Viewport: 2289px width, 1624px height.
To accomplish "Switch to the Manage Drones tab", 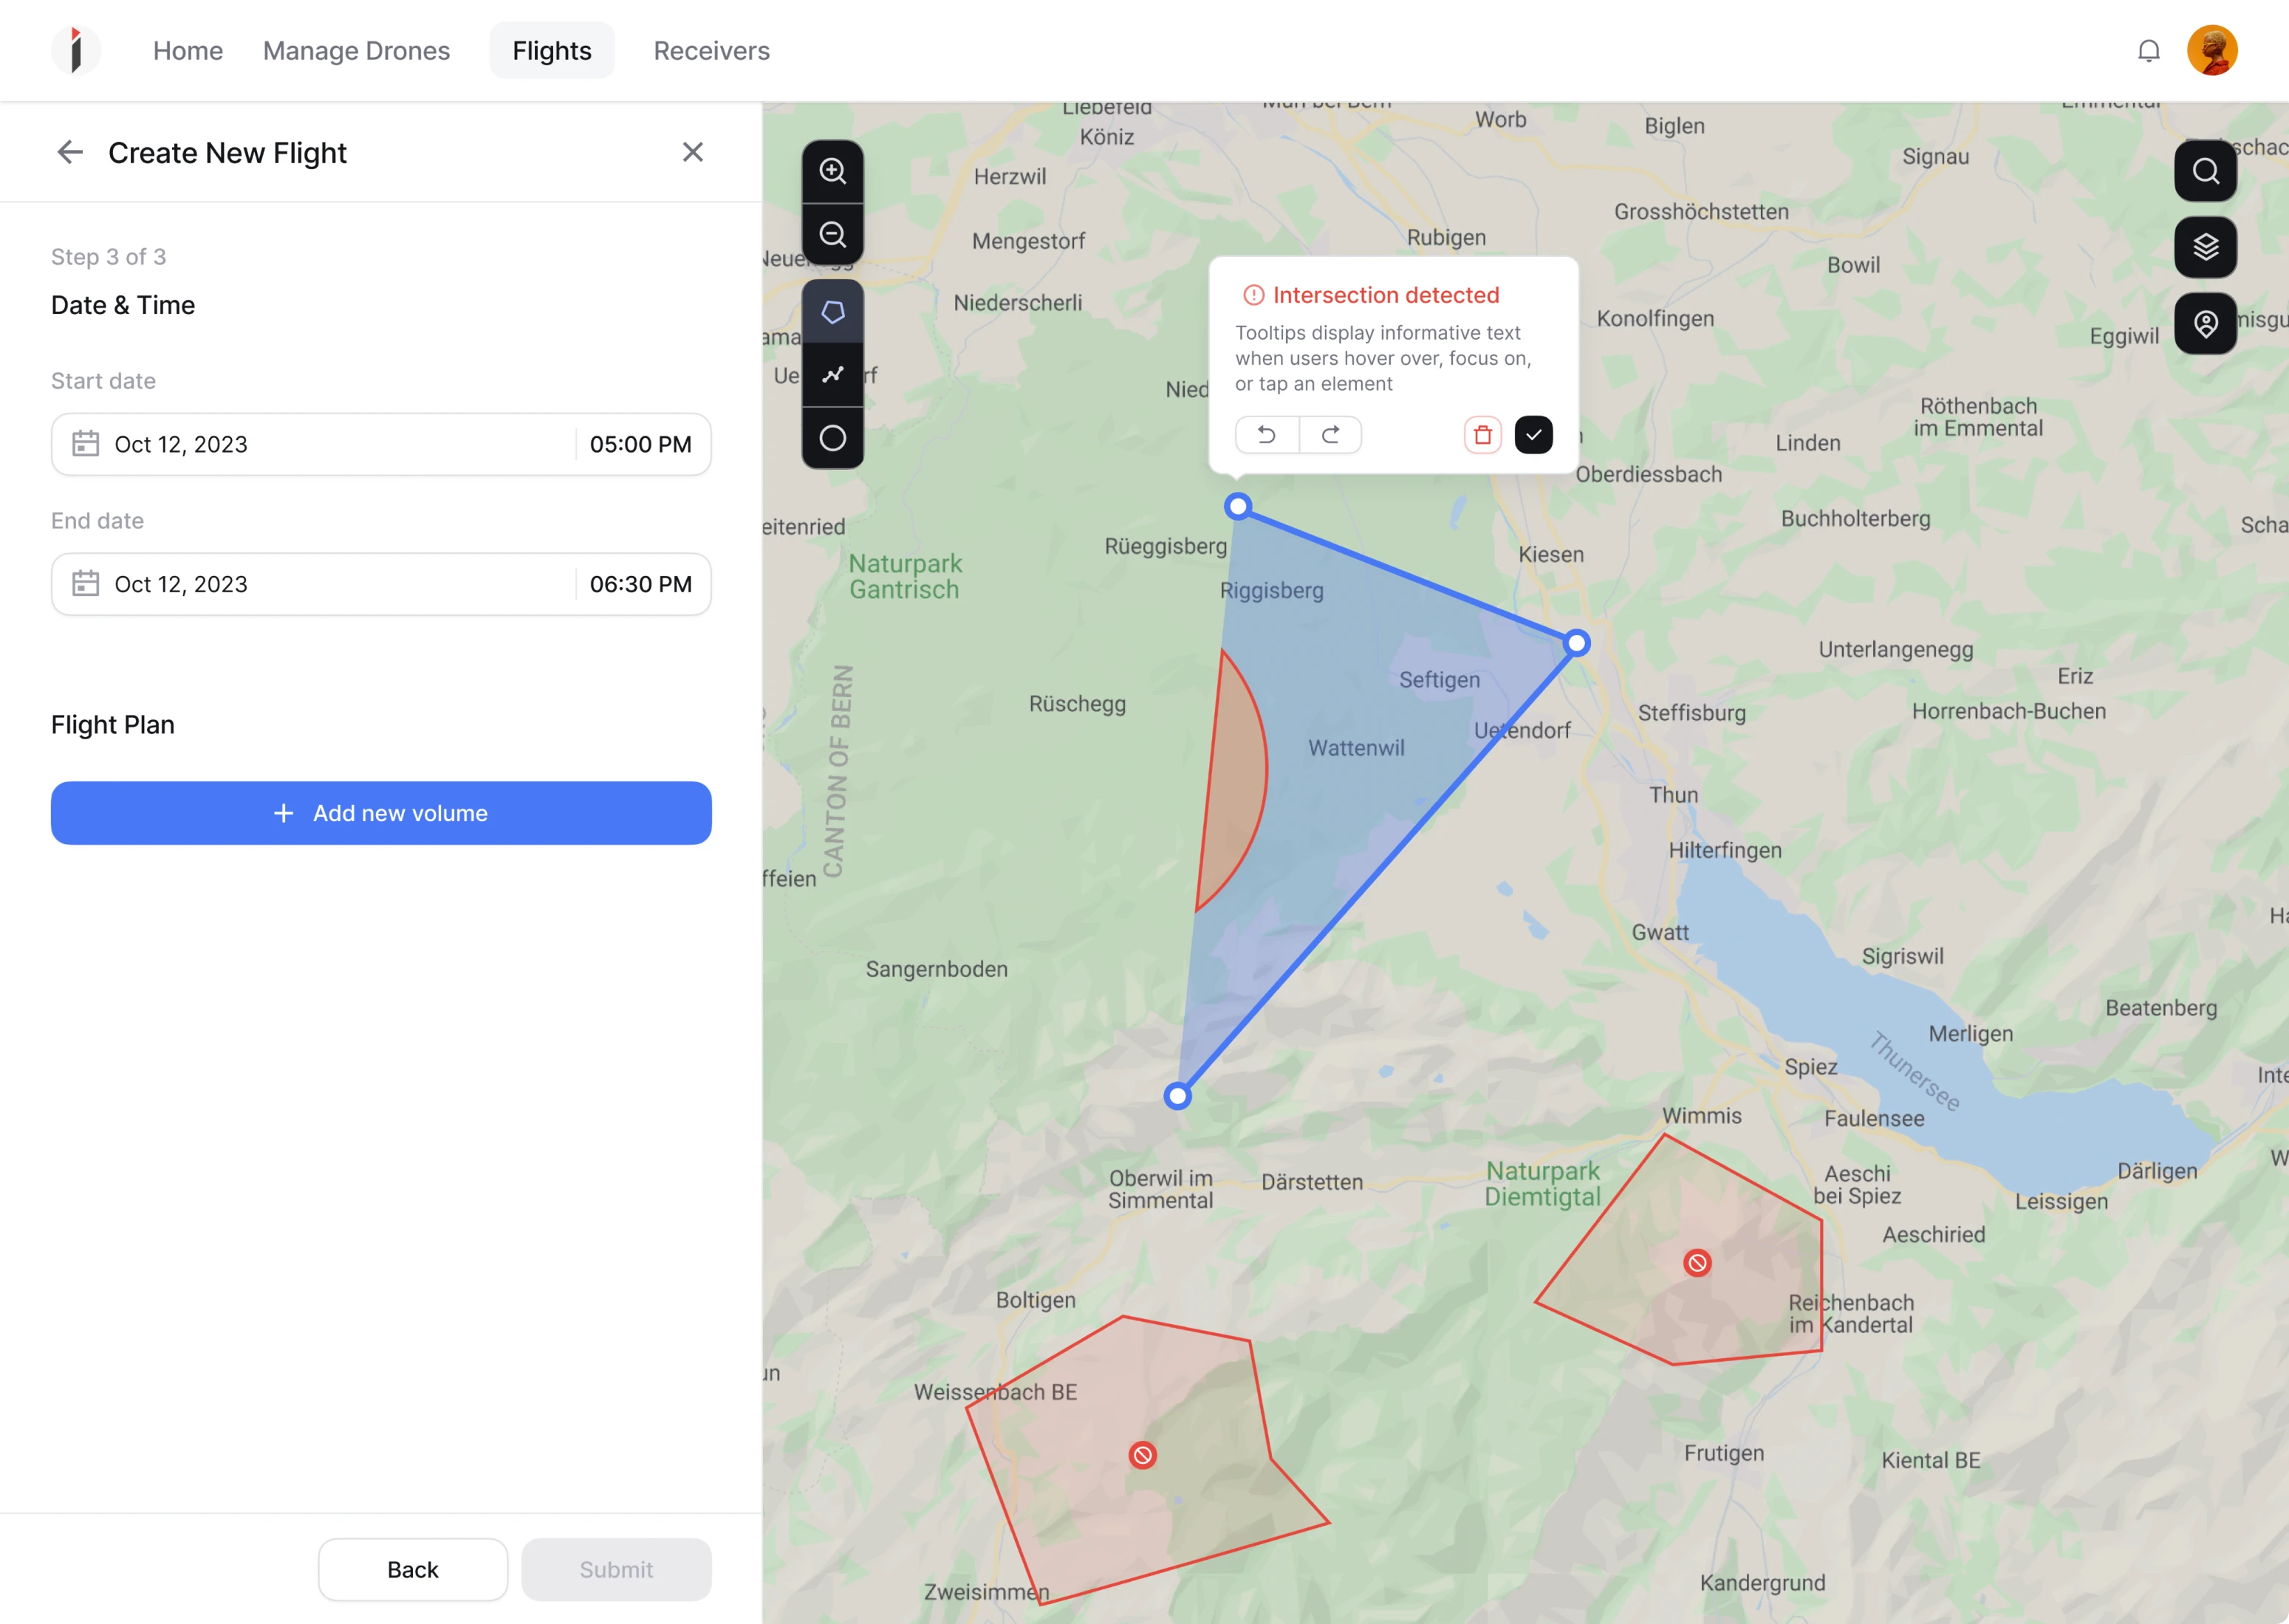I will [x=356, y=50].
